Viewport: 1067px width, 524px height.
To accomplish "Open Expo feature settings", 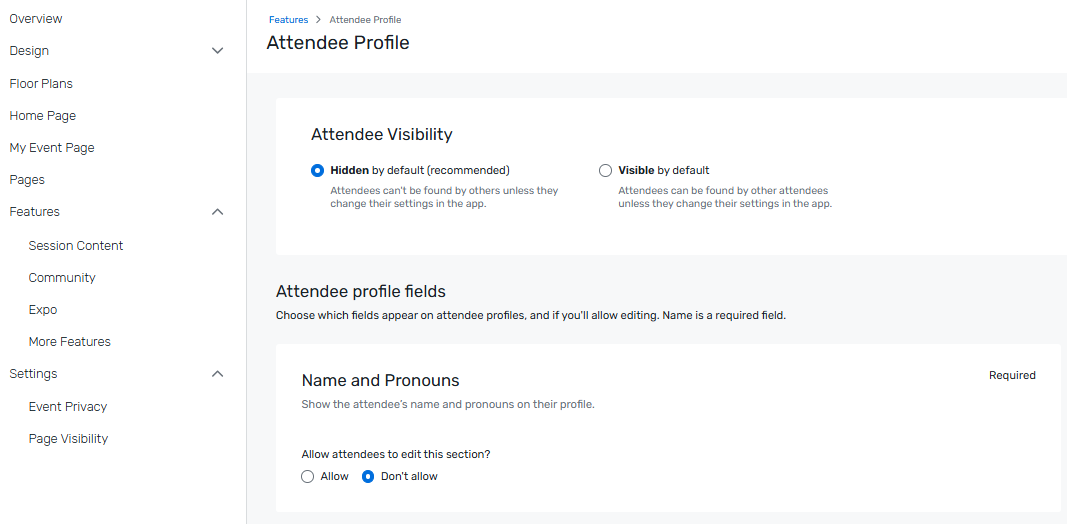I will coord(43,310).
